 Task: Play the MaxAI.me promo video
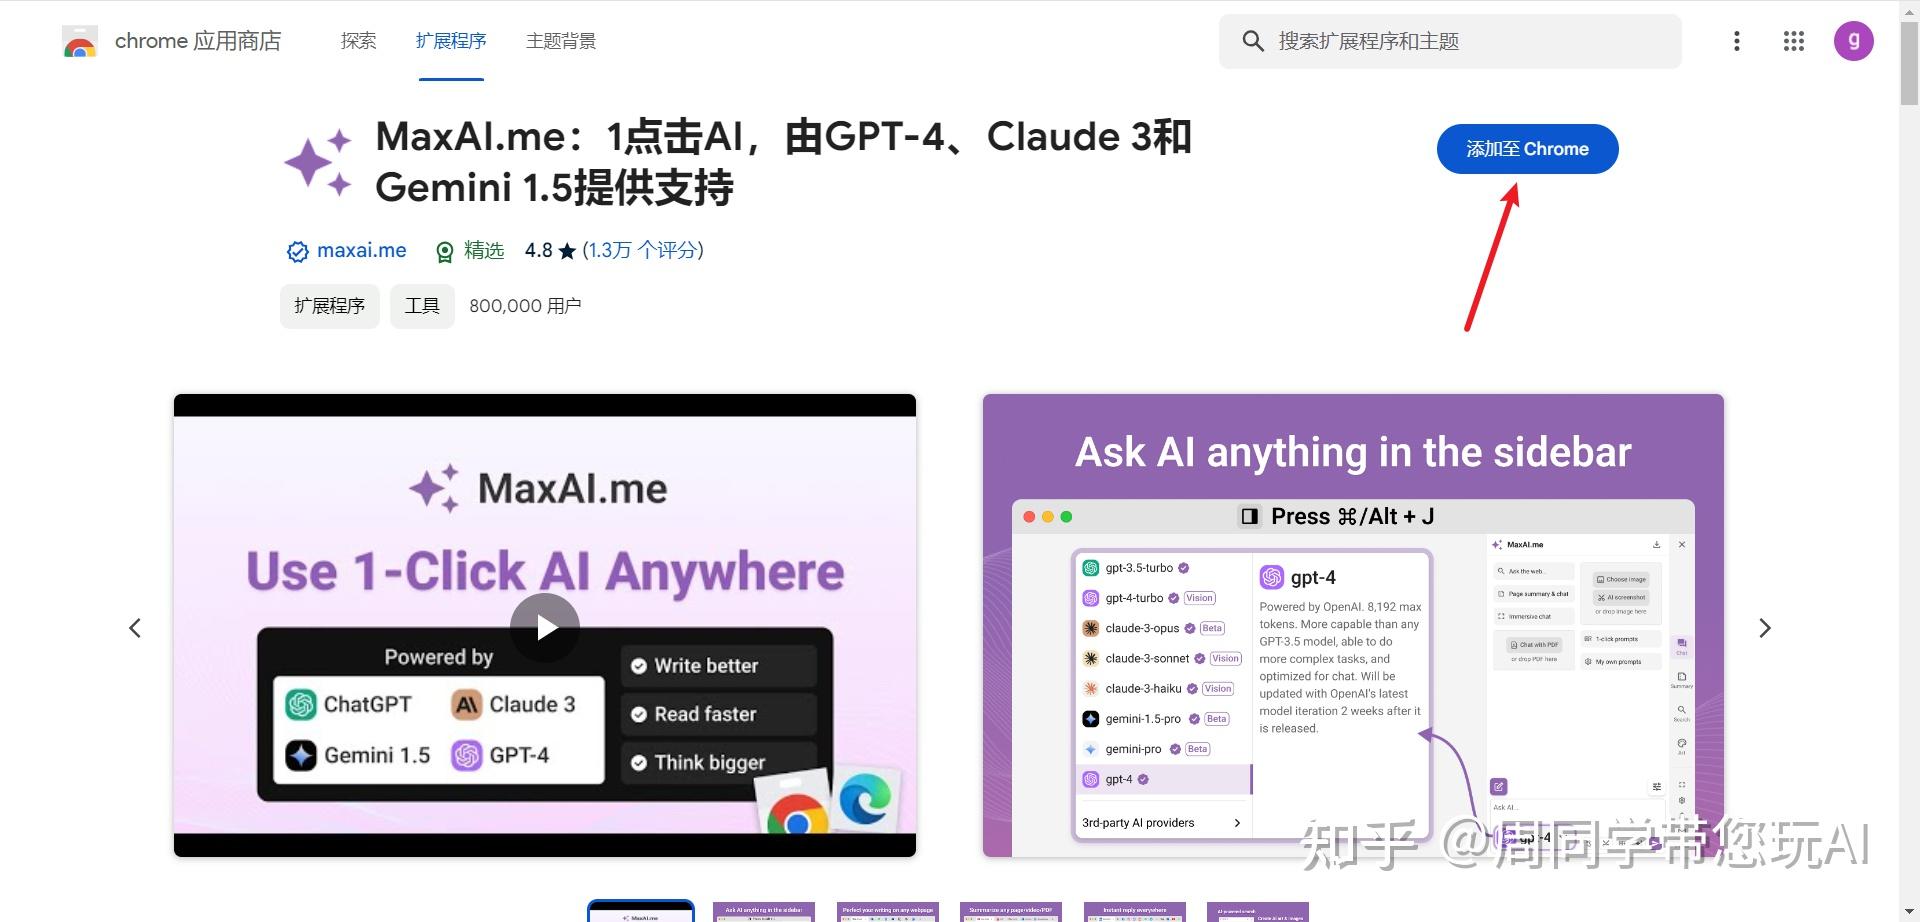[545, 627]
